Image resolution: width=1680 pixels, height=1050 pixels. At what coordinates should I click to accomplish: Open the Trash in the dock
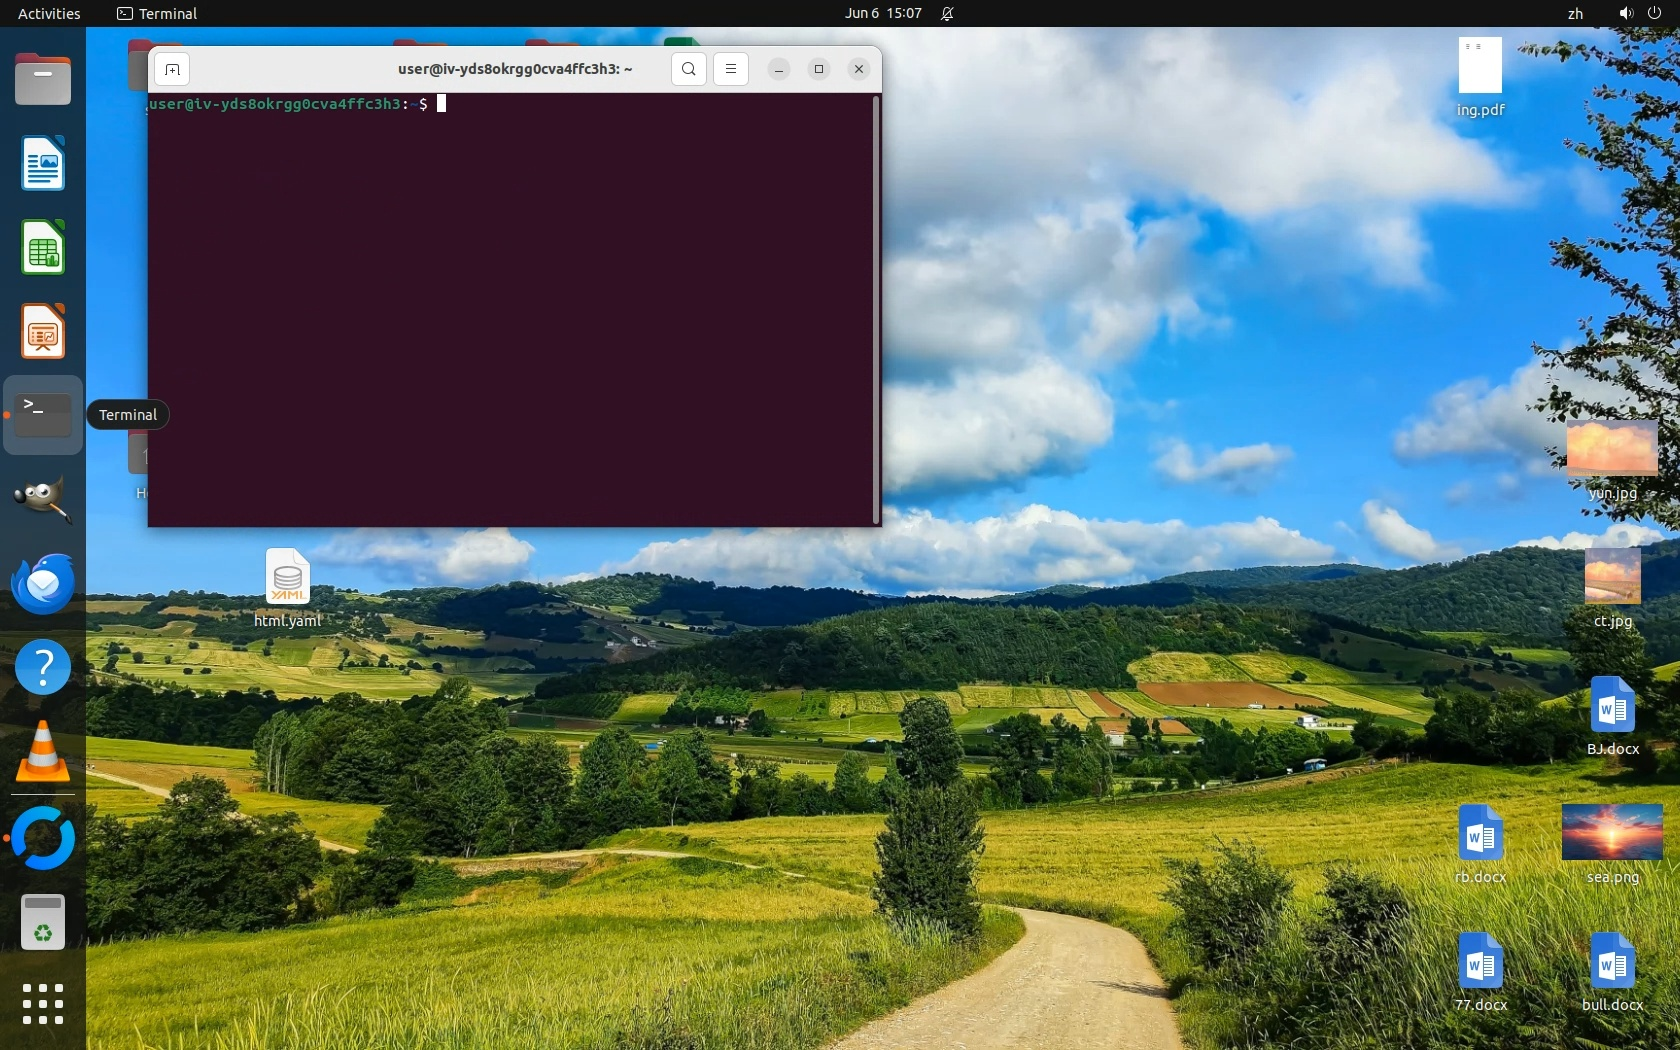(43, 921)
